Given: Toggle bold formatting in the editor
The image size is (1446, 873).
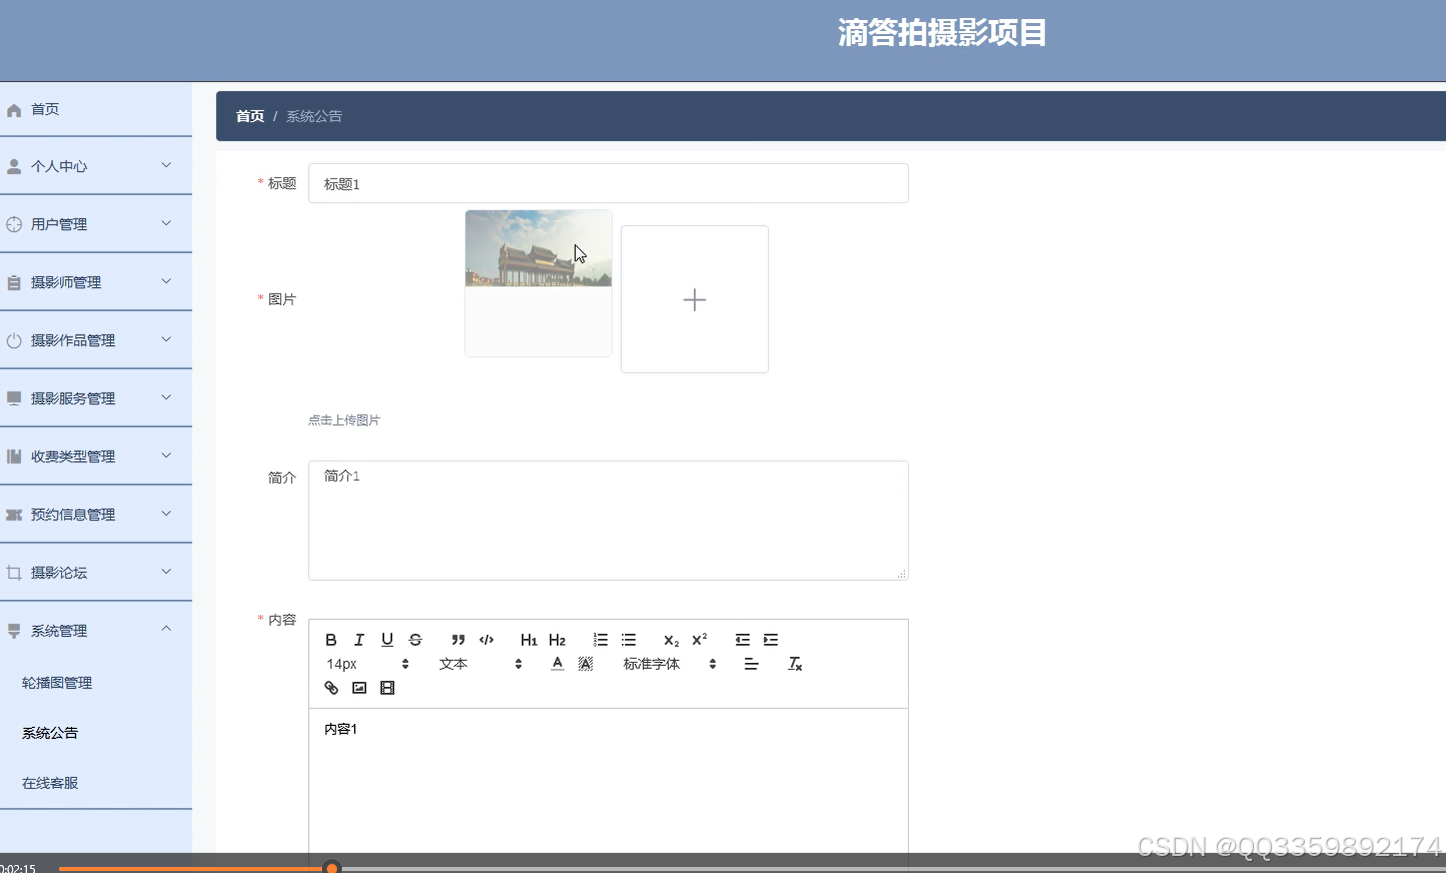Looking at the screenshot, I should point(331,640).
